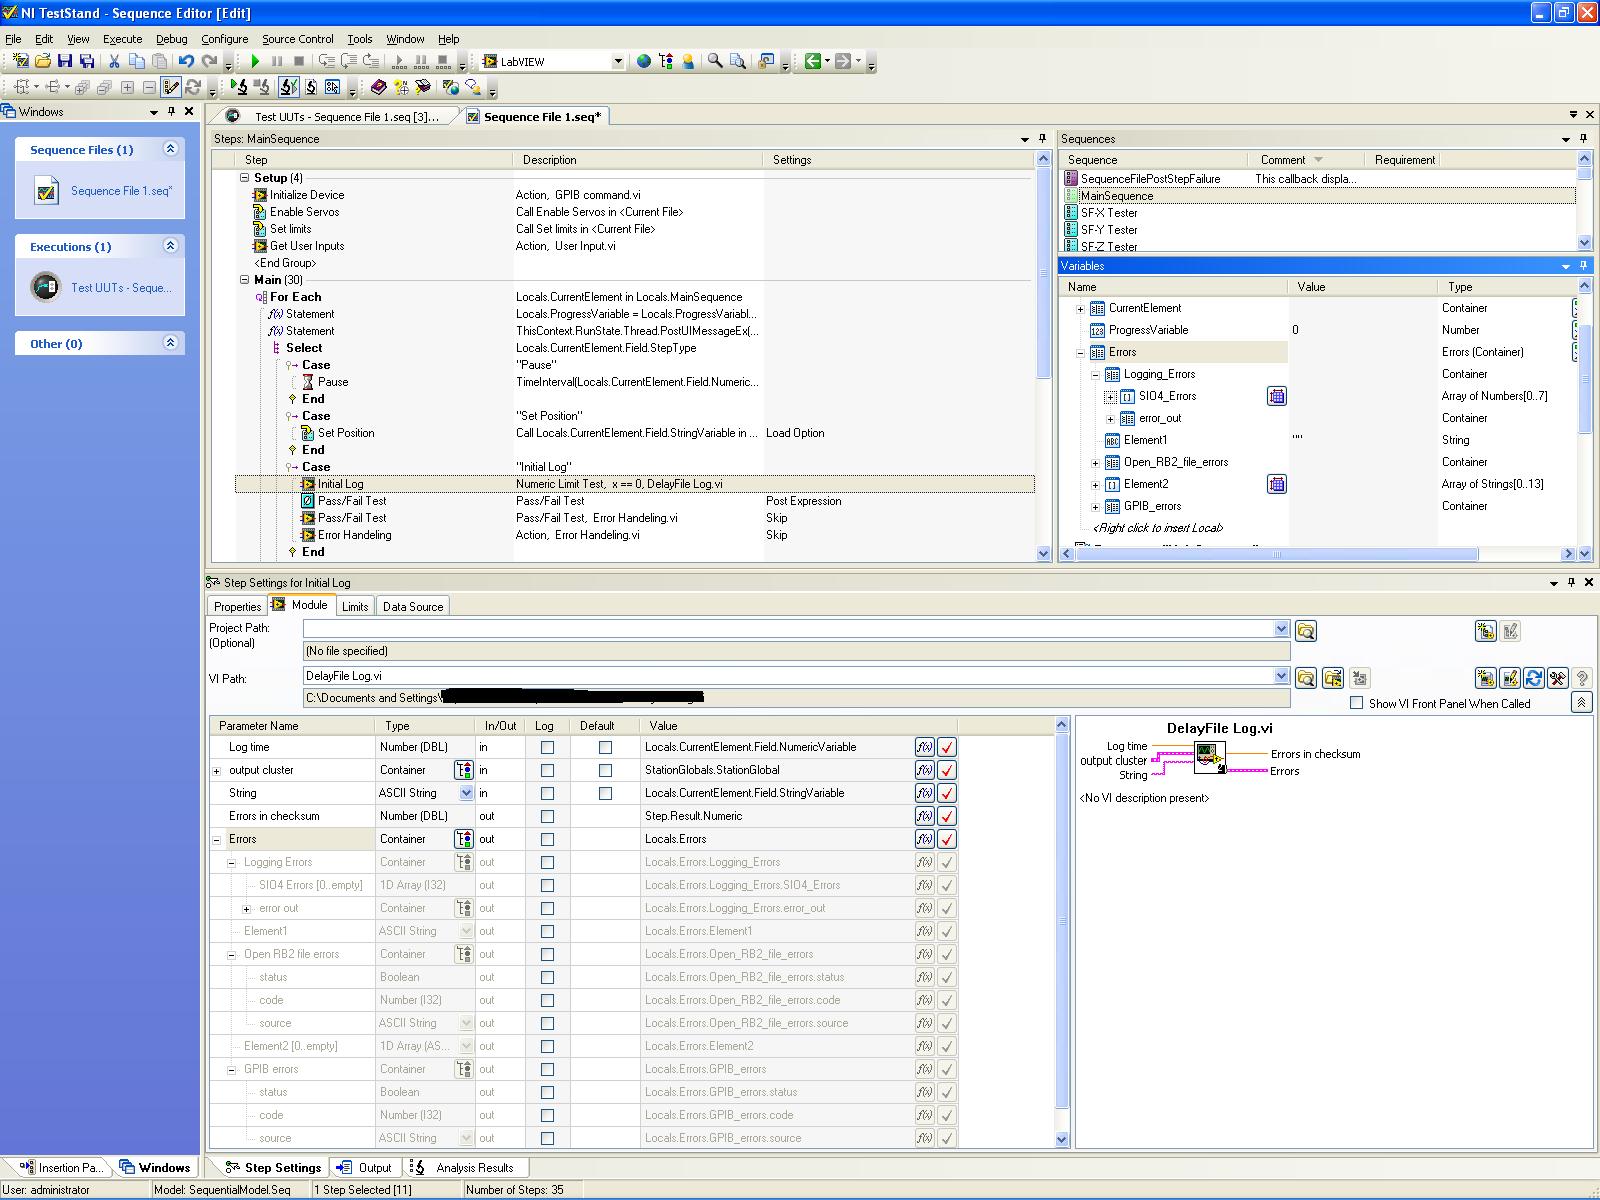Enable Show VI Front Panel When Called
Screen dimensions: 1600x1200
coord(1357,703)
